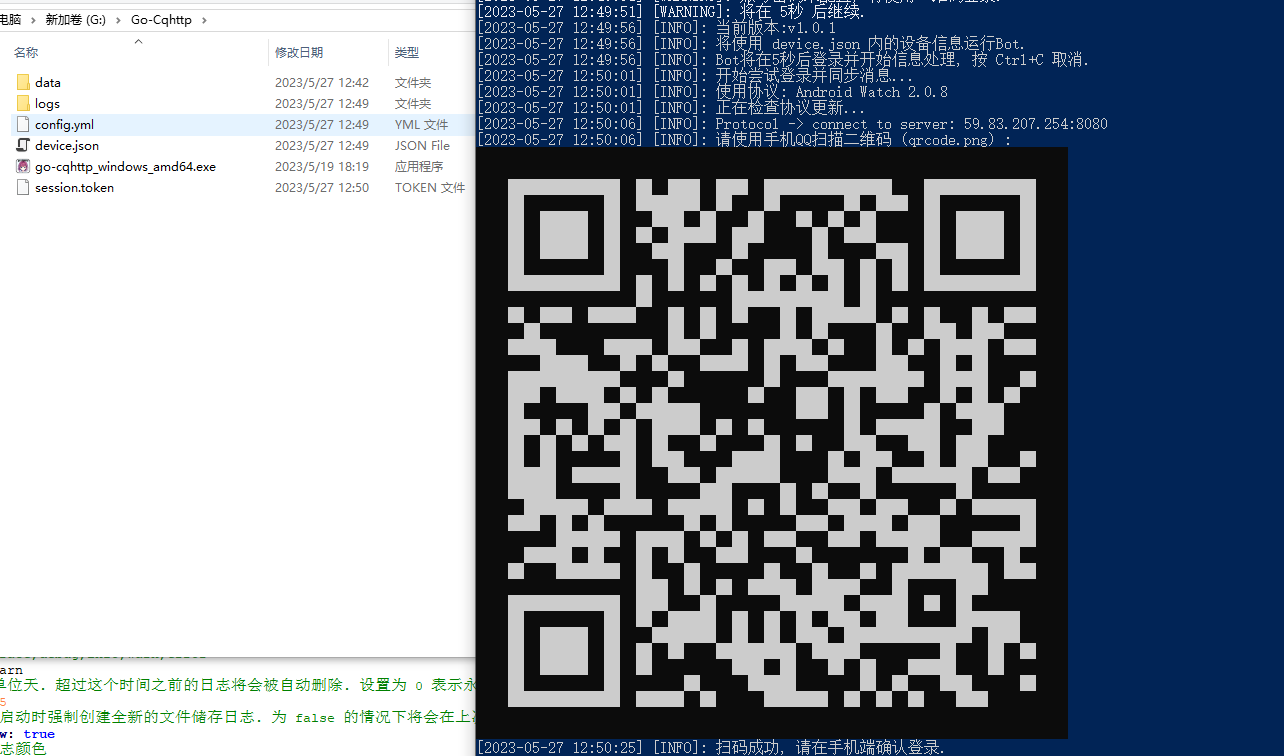Click the QR code in the terminal window
1284x756 pixels.
pos(772,443)
